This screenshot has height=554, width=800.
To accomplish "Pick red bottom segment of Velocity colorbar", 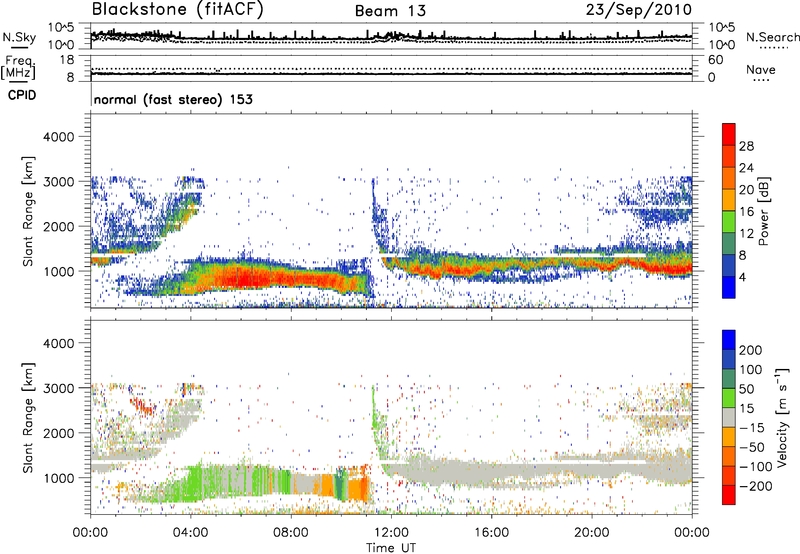I will click(729, 495).
